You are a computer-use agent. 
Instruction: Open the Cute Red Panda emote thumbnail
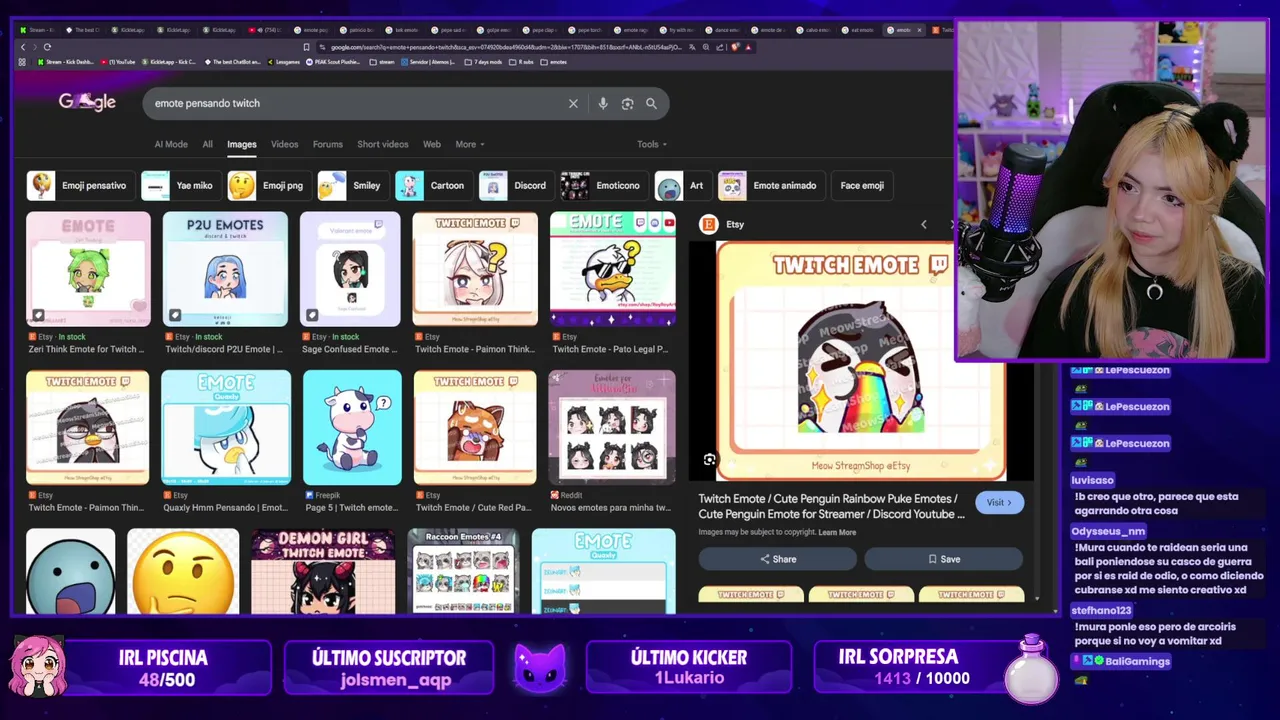pyautogui.click(x=475, y=427)
